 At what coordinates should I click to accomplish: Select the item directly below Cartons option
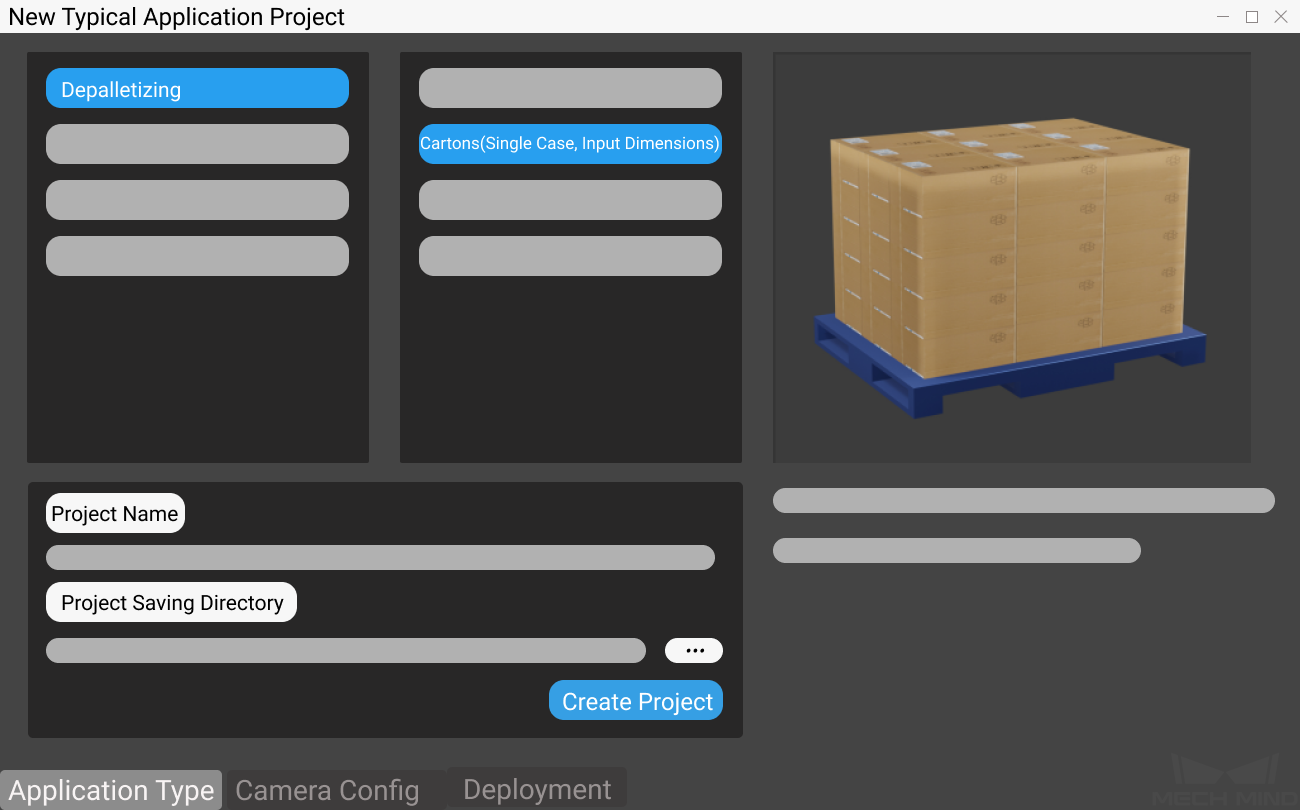[x=570, y=200]
